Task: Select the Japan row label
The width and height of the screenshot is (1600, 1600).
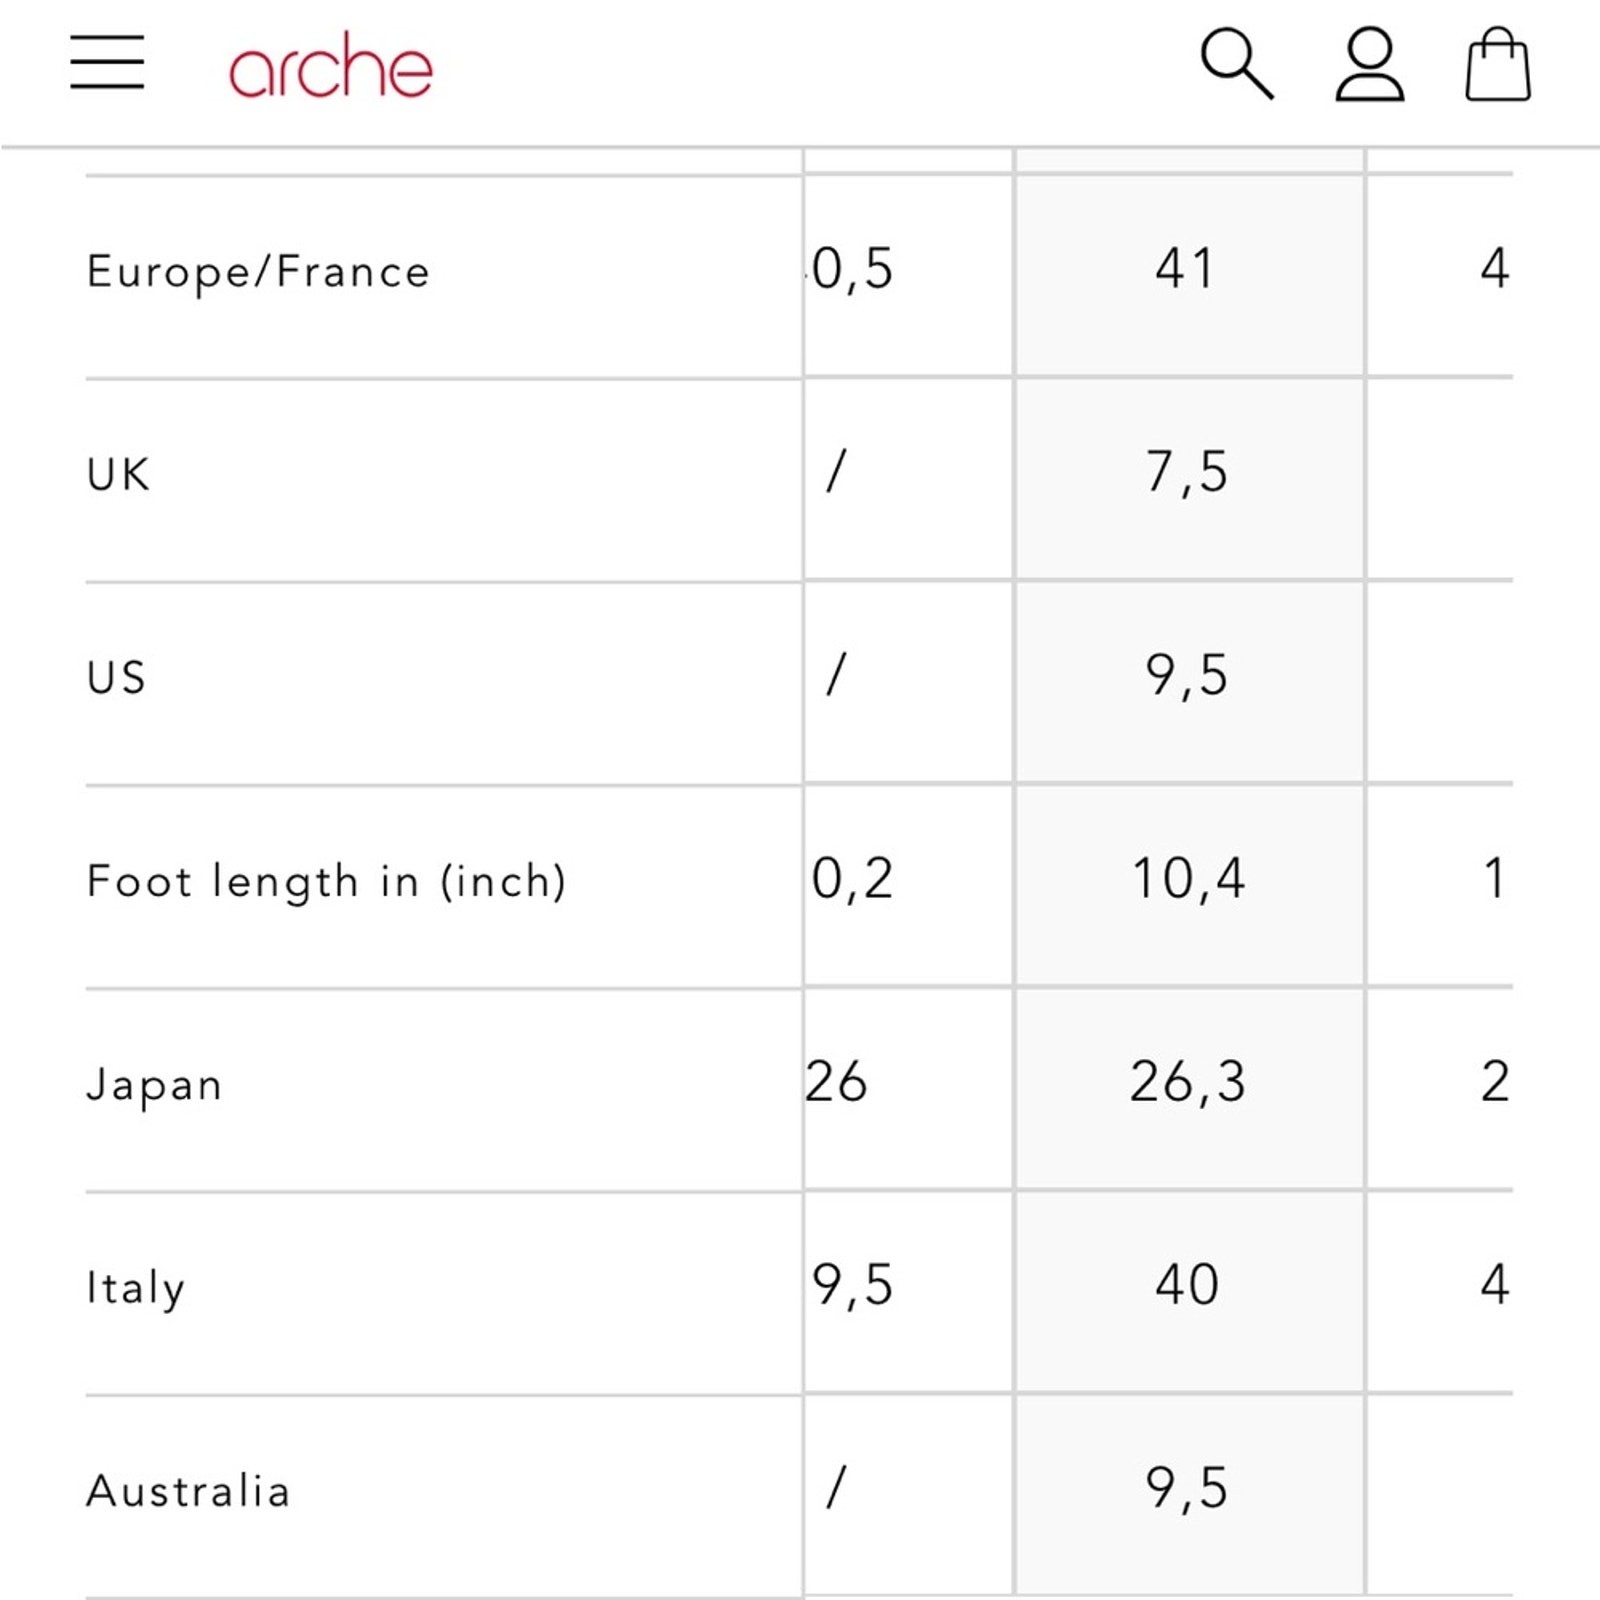Action: [x=154, y=1085]
